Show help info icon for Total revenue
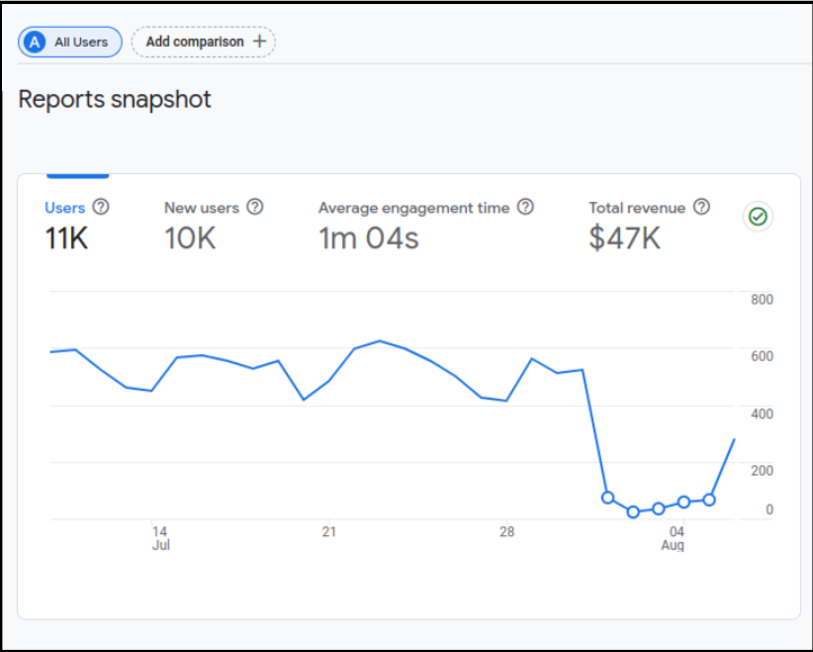The width and height of the screenshot is (813, 652). 702,207
